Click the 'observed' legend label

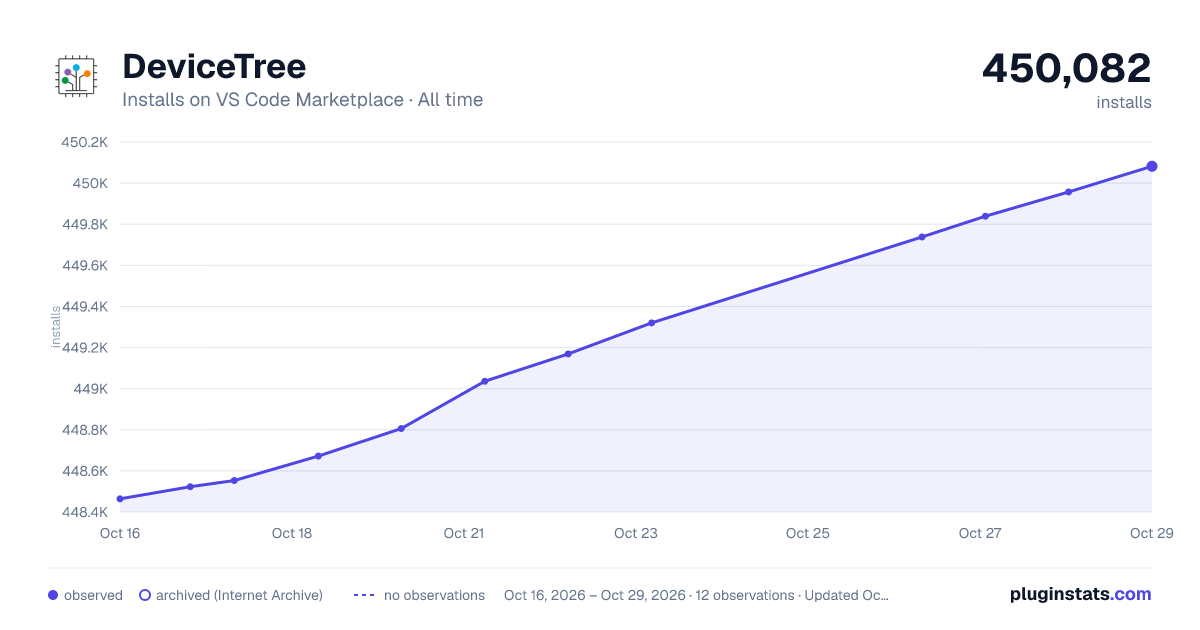pos(93,595)
